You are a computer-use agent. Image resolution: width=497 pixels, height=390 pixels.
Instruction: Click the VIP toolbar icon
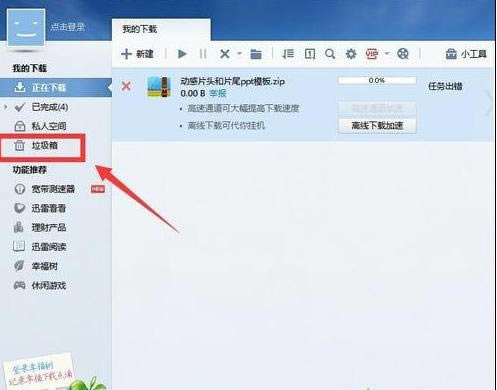(x=372, y=54)
